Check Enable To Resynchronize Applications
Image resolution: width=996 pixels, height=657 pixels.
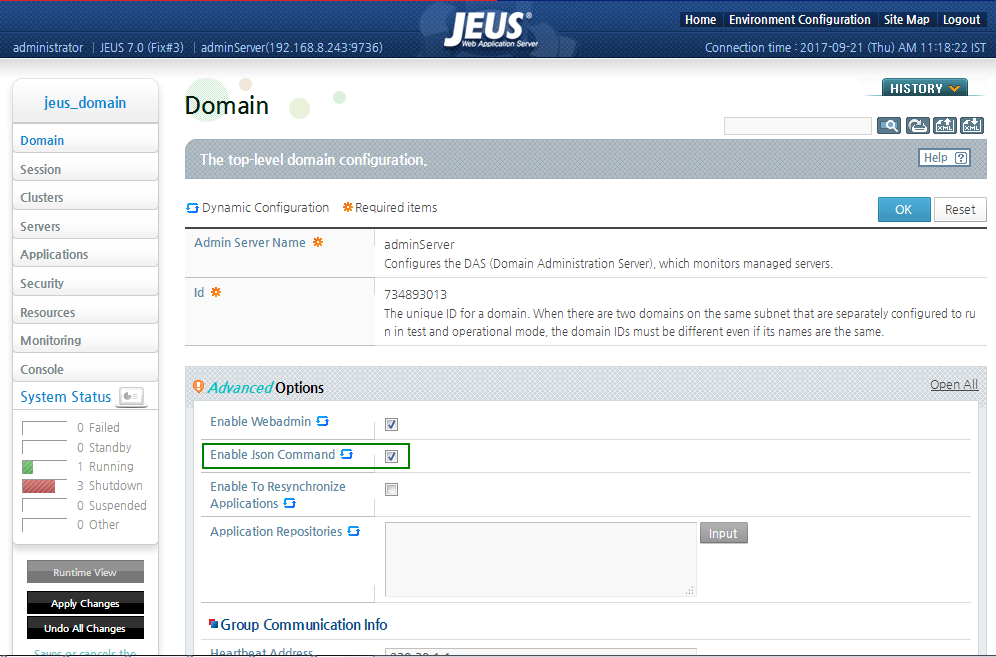(x=391, y=489)
